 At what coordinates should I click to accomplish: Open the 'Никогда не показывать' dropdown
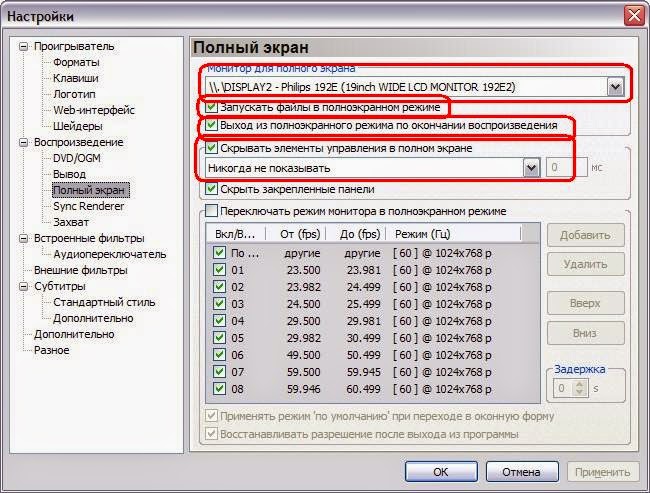[x=531, y=169]
